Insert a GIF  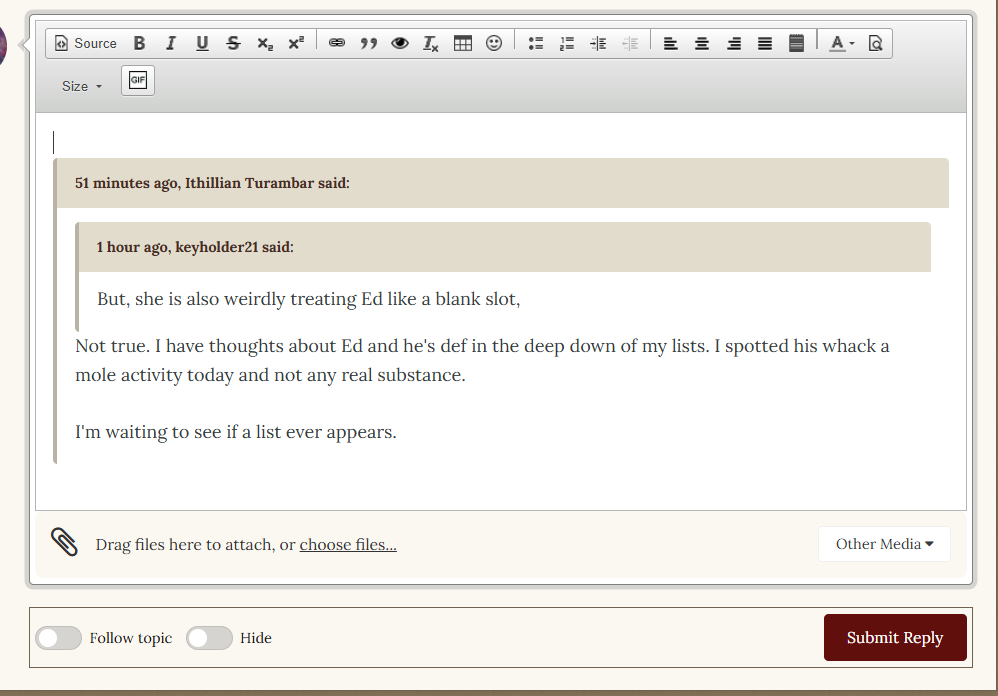pos(138,81)
